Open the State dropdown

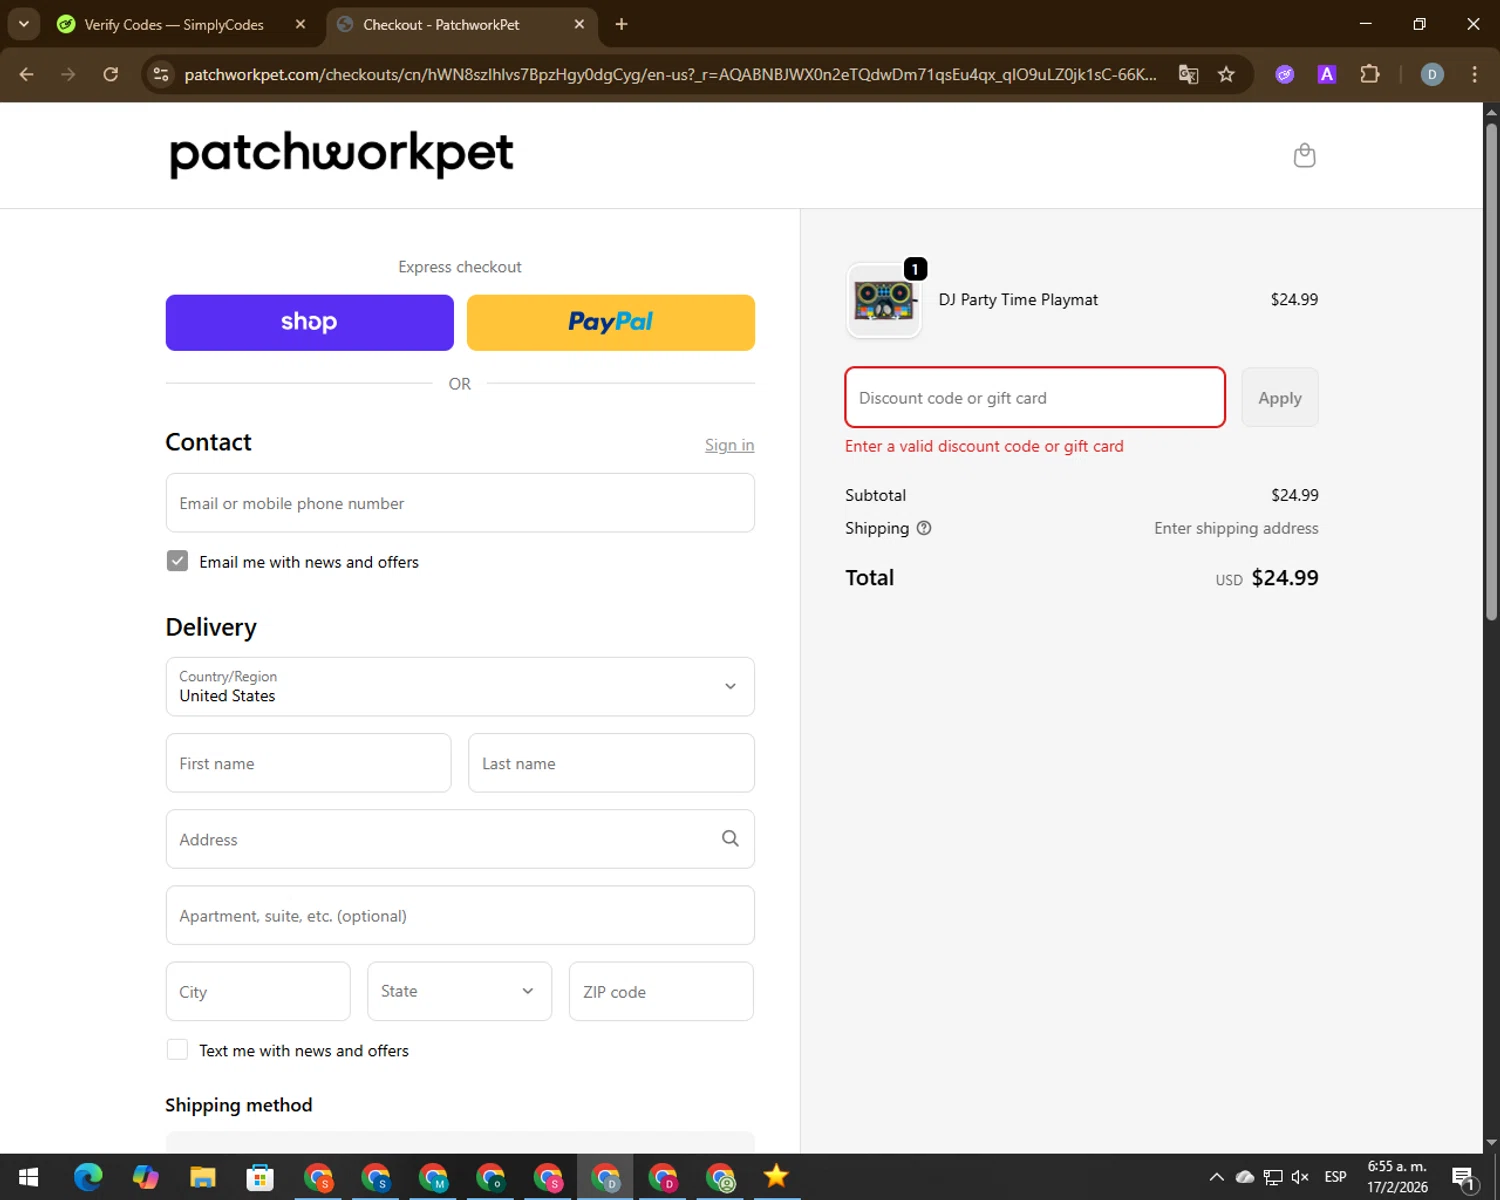pyautogui.click(x=459, y=991)
